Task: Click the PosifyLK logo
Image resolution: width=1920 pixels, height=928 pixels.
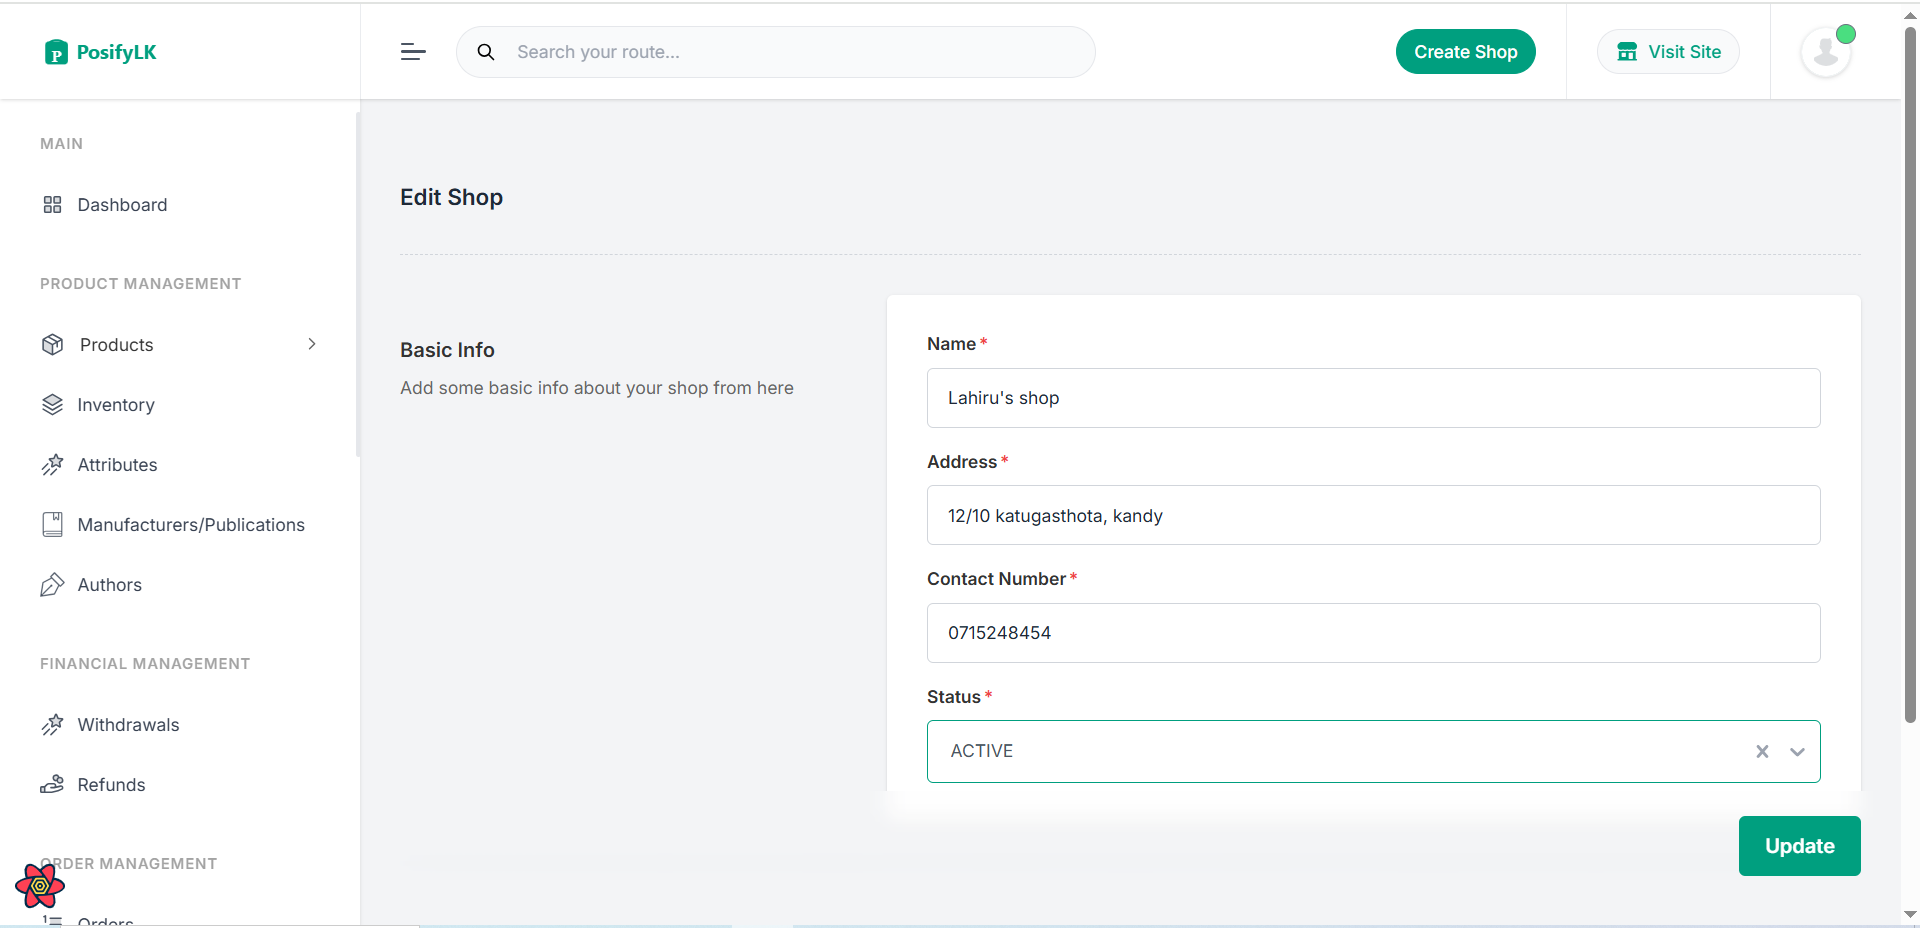Action: tap(100, 51)
